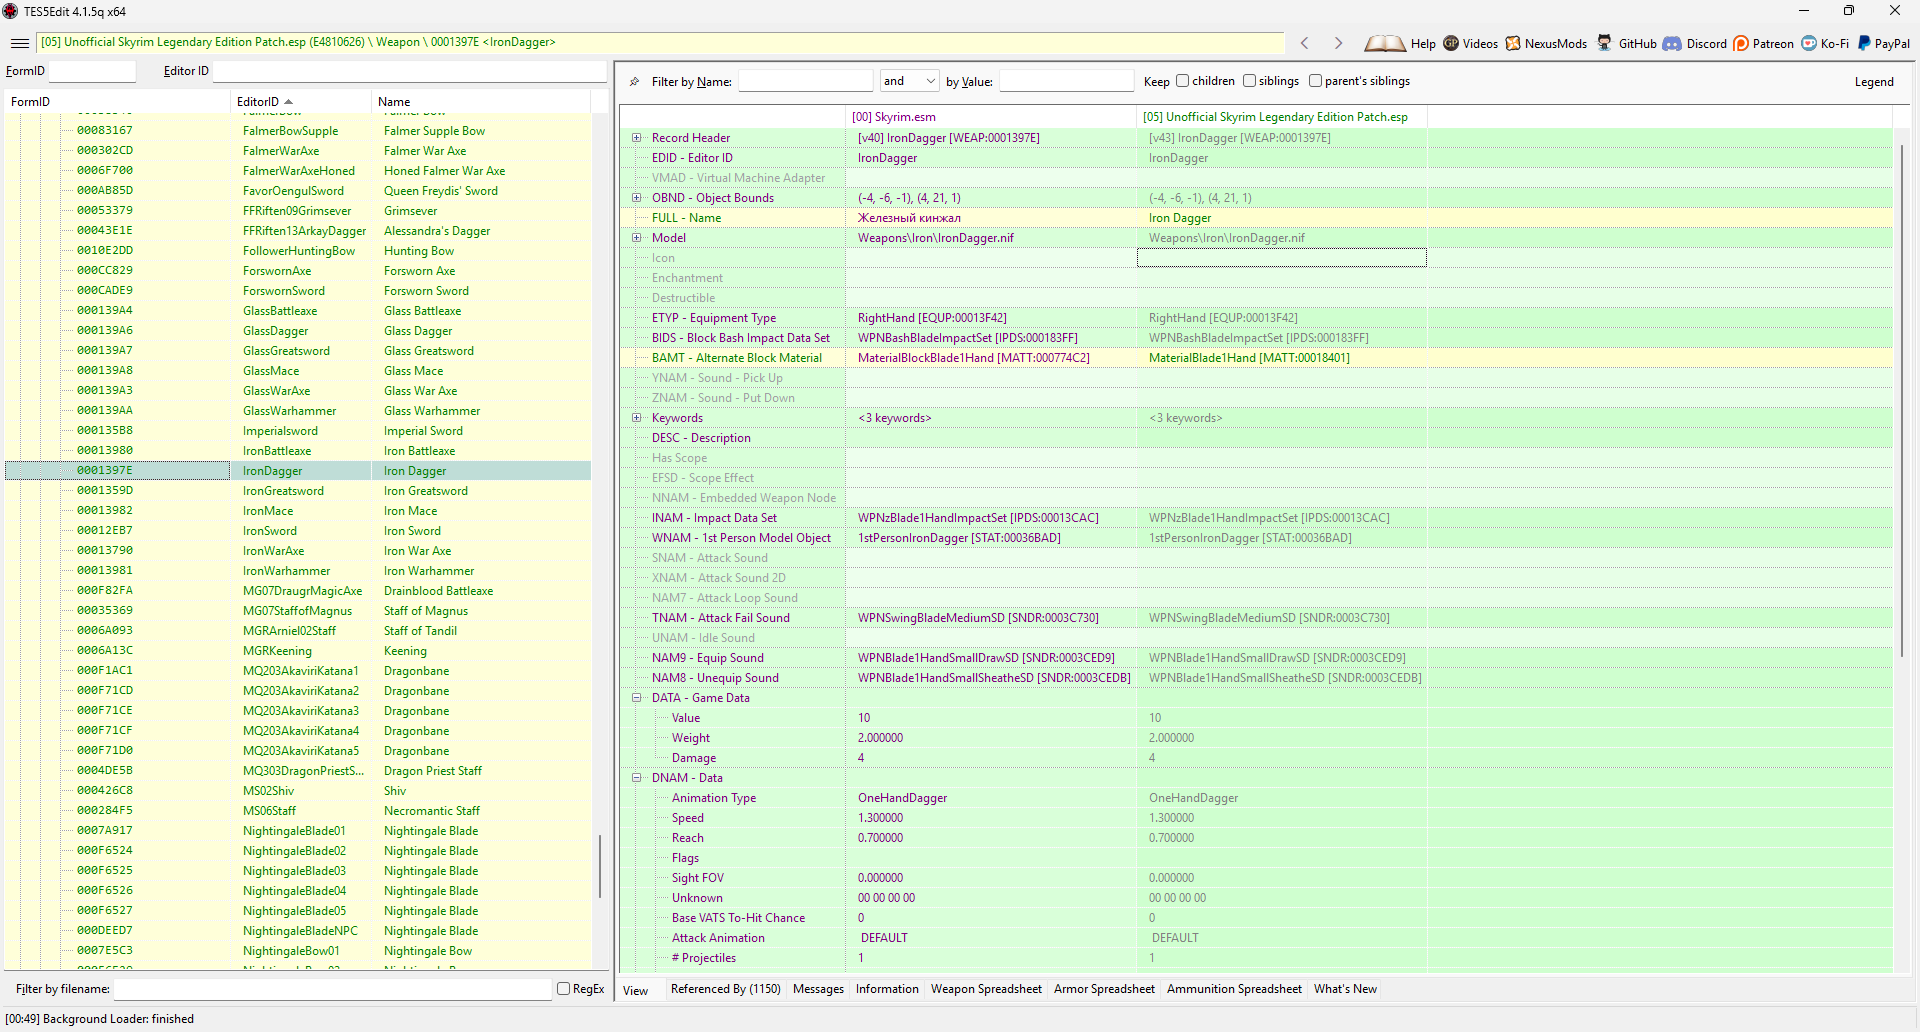Image resolution: width=1920 pixels, height=1032 pixels.
Task: Click the forward navigation arrow
Action: click(x=1338, y=43)
